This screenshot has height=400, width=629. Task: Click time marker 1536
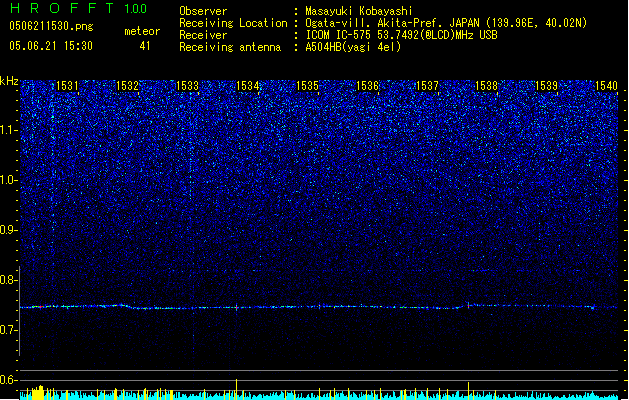[x=367, y=85]
